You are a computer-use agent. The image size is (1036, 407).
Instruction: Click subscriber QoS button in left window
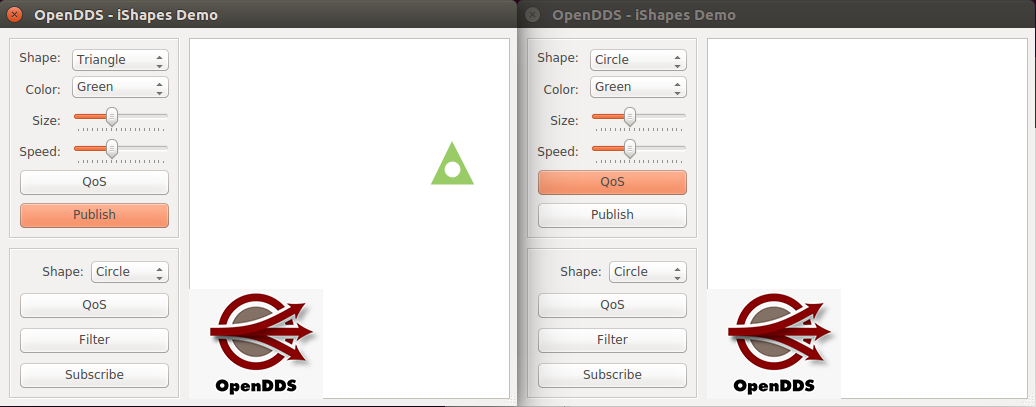click(x=94, y=305)
